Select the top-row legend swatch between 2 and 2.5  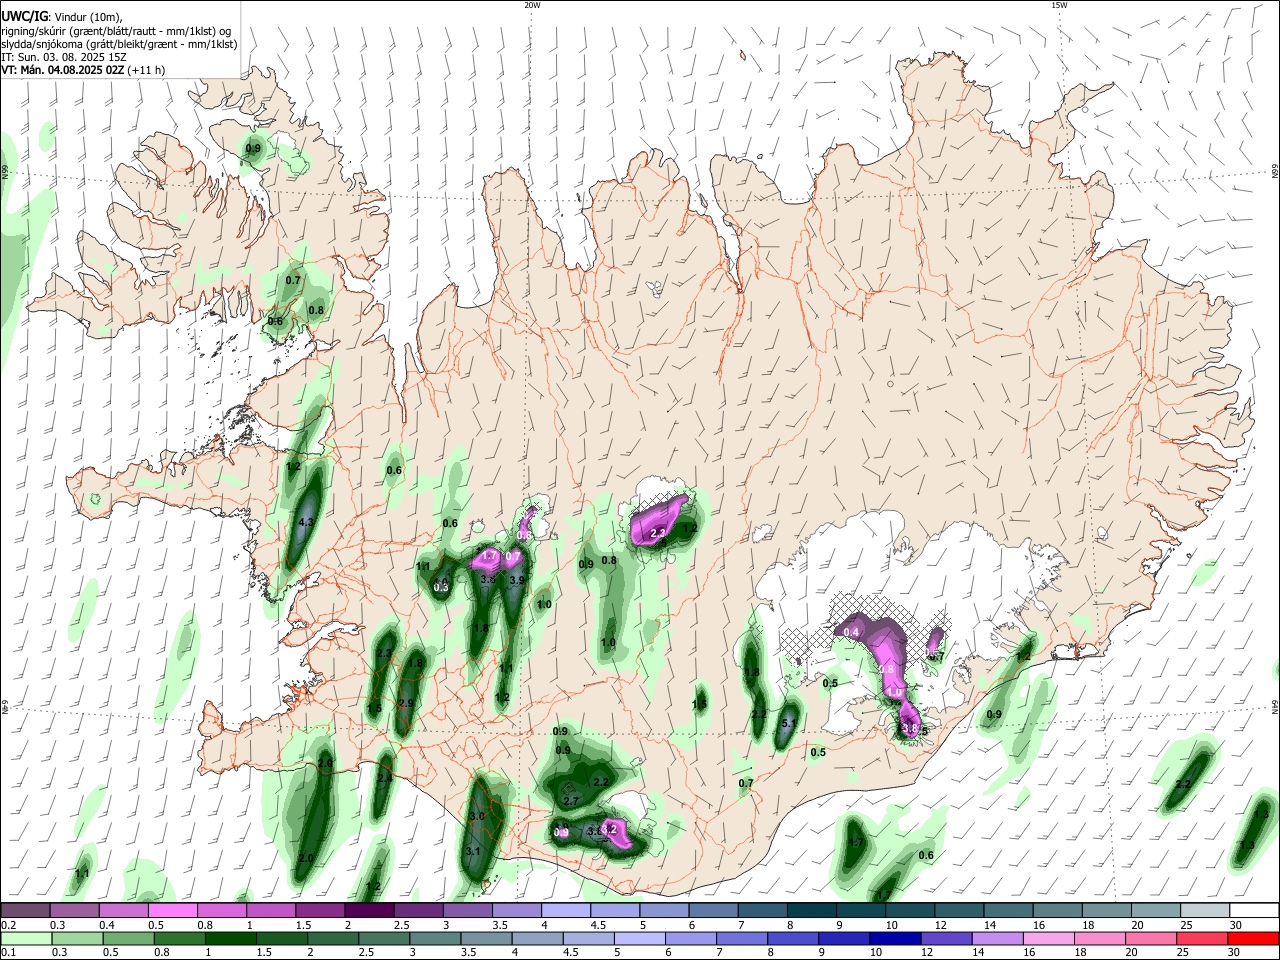pos(369,910)
